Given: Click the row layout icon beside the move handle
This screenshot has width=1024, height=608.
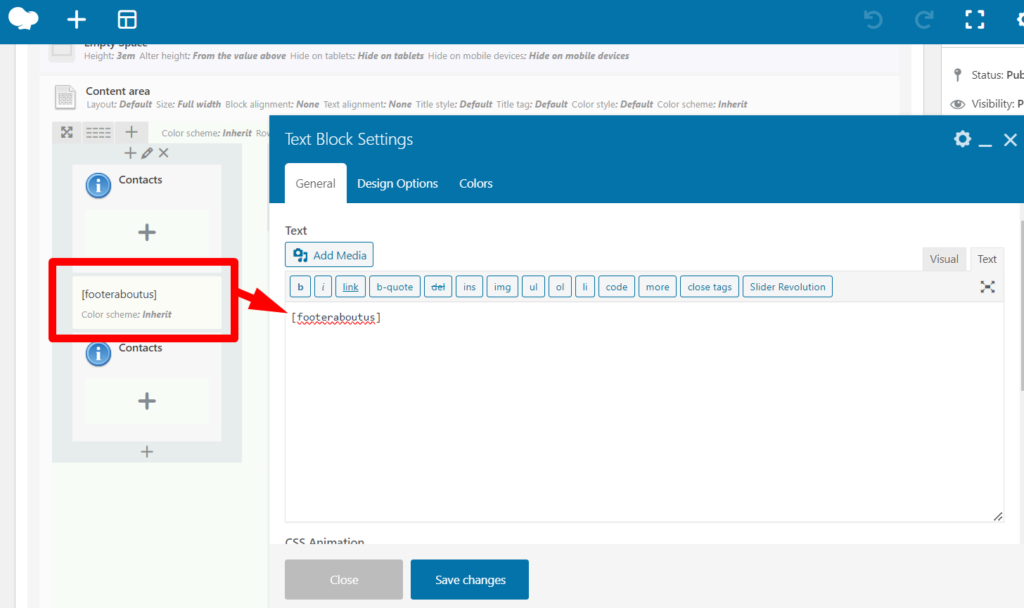Looking at the screenshot, I should tap(99, 131).
